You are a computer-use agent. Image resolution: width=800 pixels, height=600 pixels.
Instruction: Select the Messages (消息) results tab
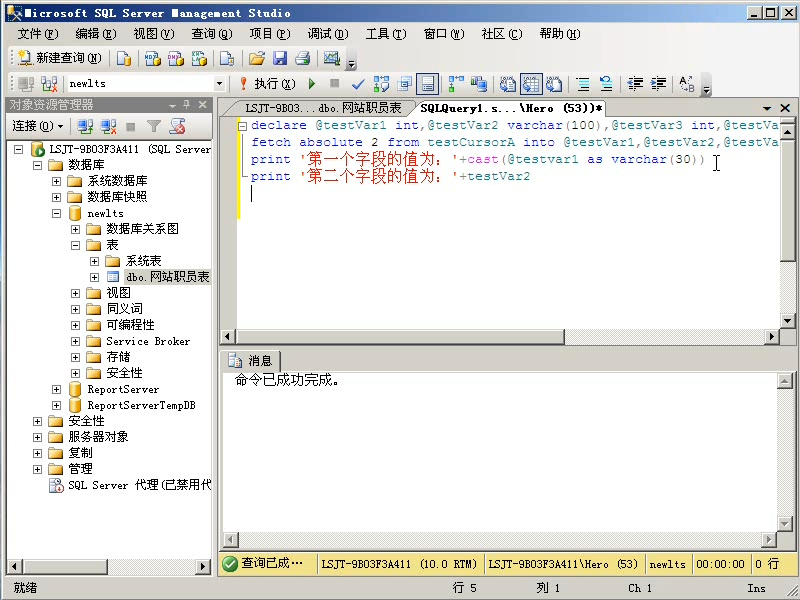click(251, 361)
